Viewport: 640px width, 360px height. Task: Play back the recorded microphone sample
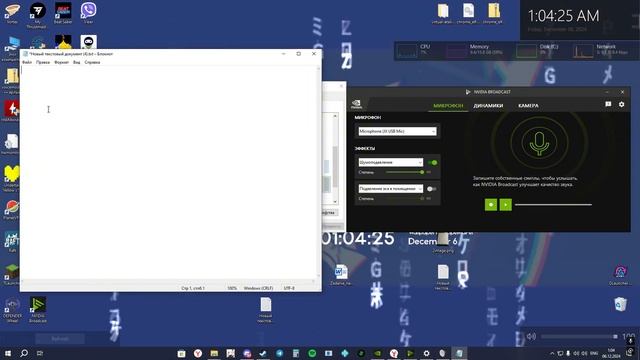coord(505,204)
